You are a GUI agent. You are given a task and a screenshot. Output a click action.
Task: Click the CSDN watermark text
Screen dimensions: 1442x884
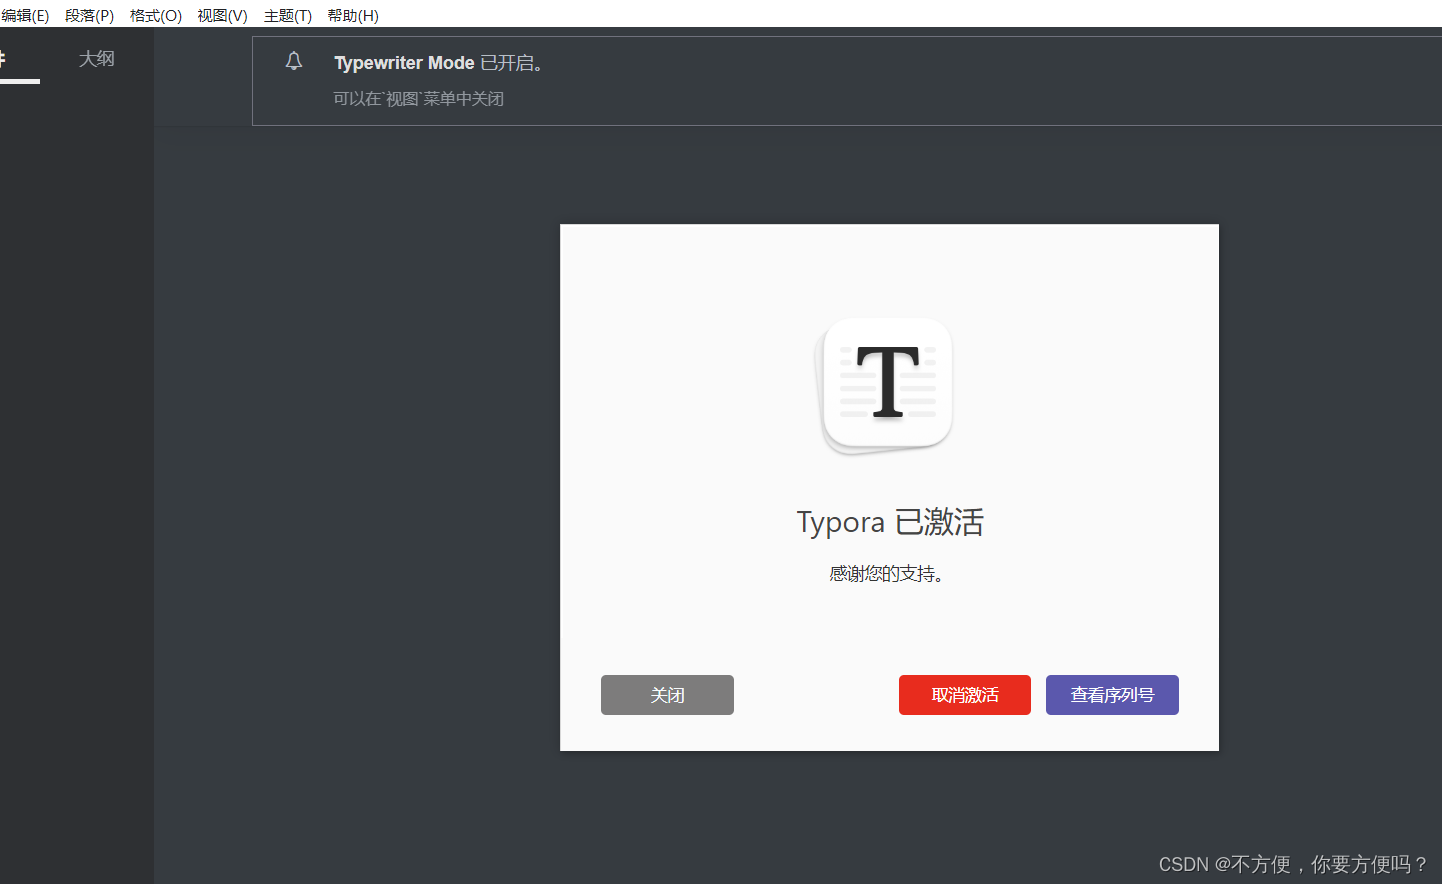click(x=1293, y=864)
